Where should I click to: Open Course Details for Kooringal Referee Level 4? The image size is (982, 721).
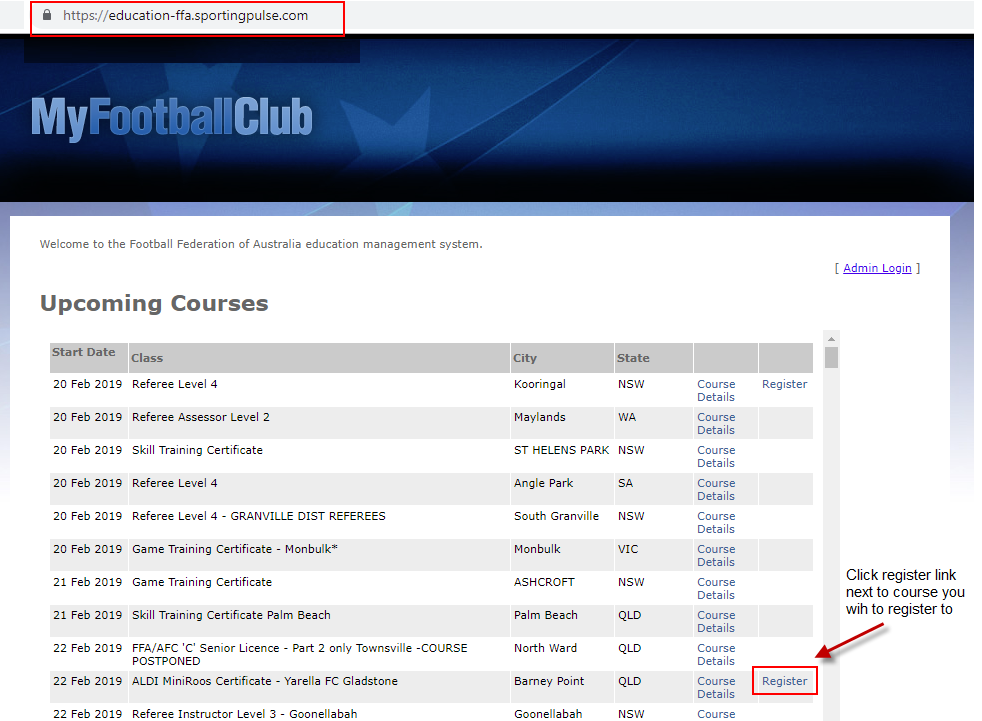coord(716,390)
